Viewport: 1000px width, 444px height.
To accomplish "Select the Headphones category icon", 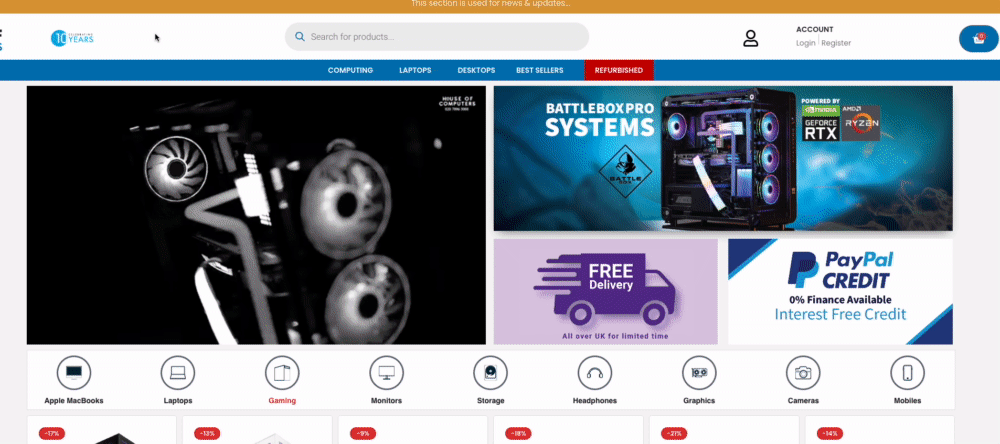I will coord(595,373).
